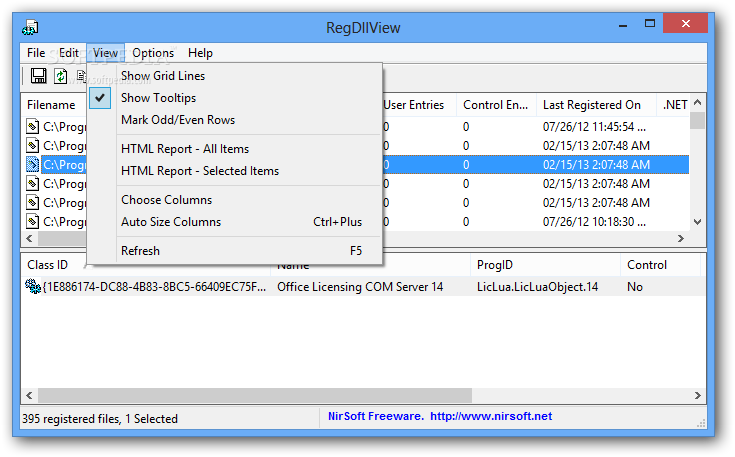
Task: Click the upper list vertical scrollbar thumb
Action: tap(698, 120)
